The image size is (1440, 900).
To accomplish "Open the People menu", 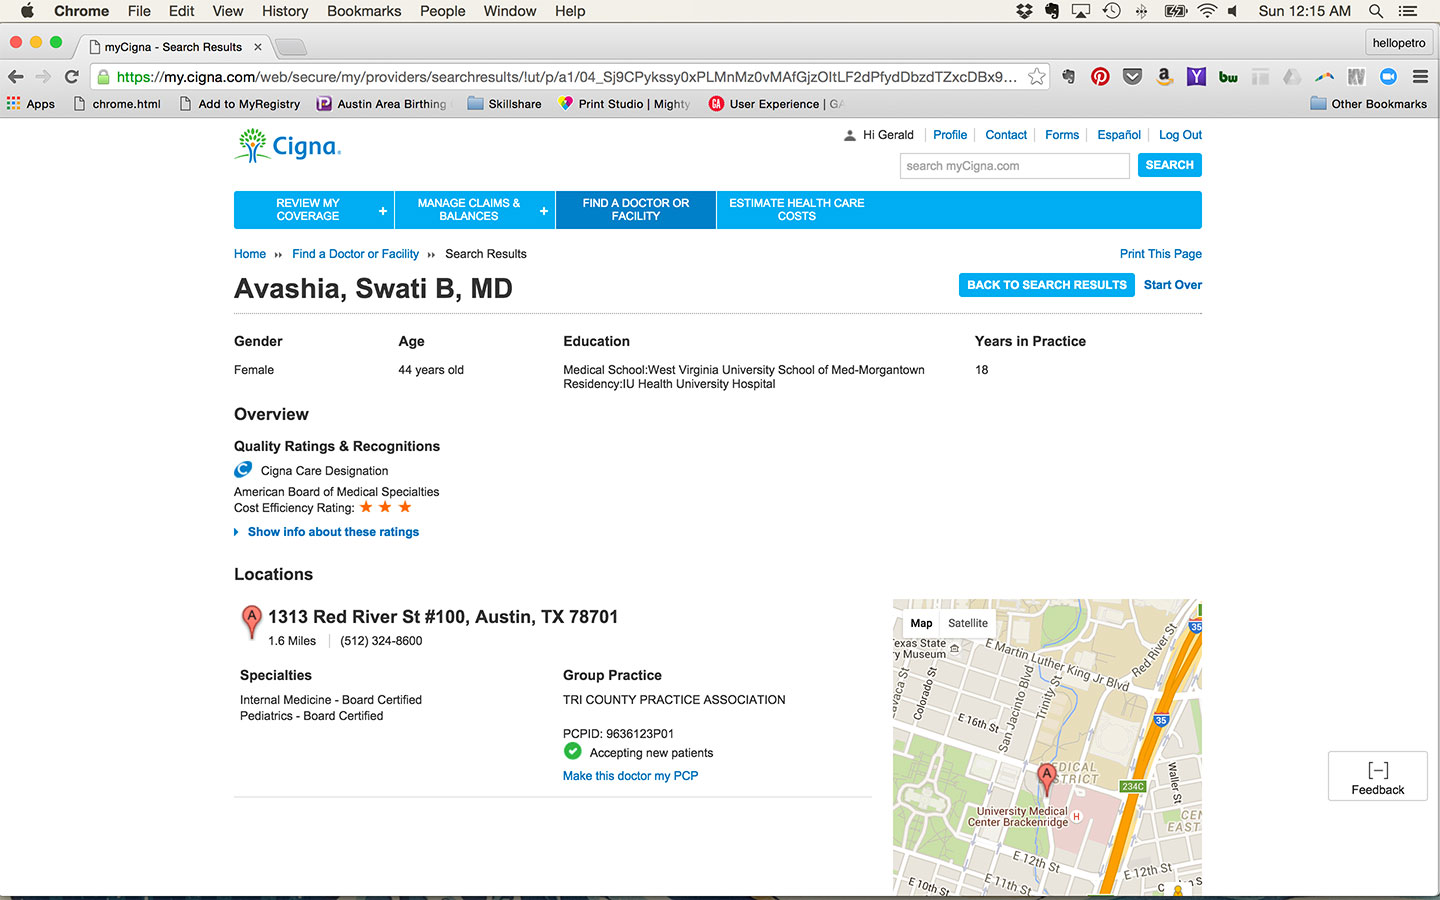I will [x=442, y=11].
